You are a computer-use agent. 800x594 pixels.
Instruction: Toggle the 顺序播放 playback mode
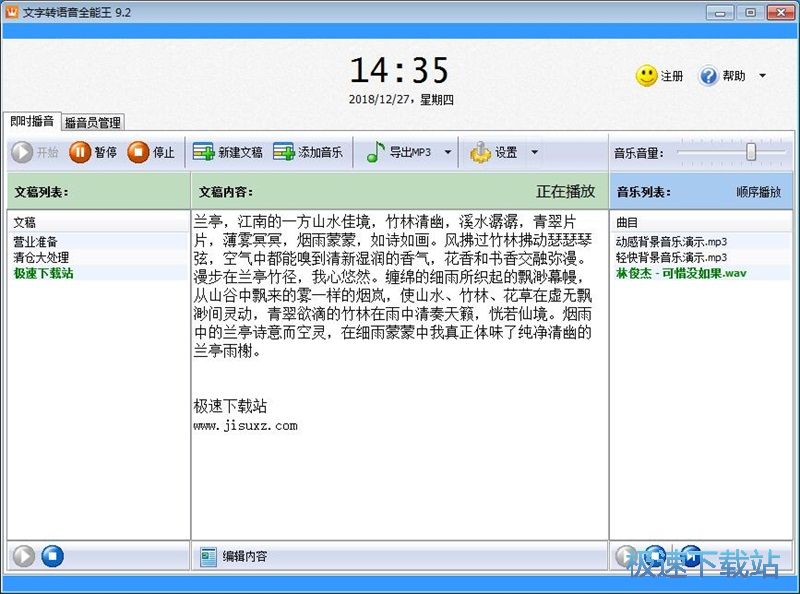pyautogui.click(x=758, y=192)
